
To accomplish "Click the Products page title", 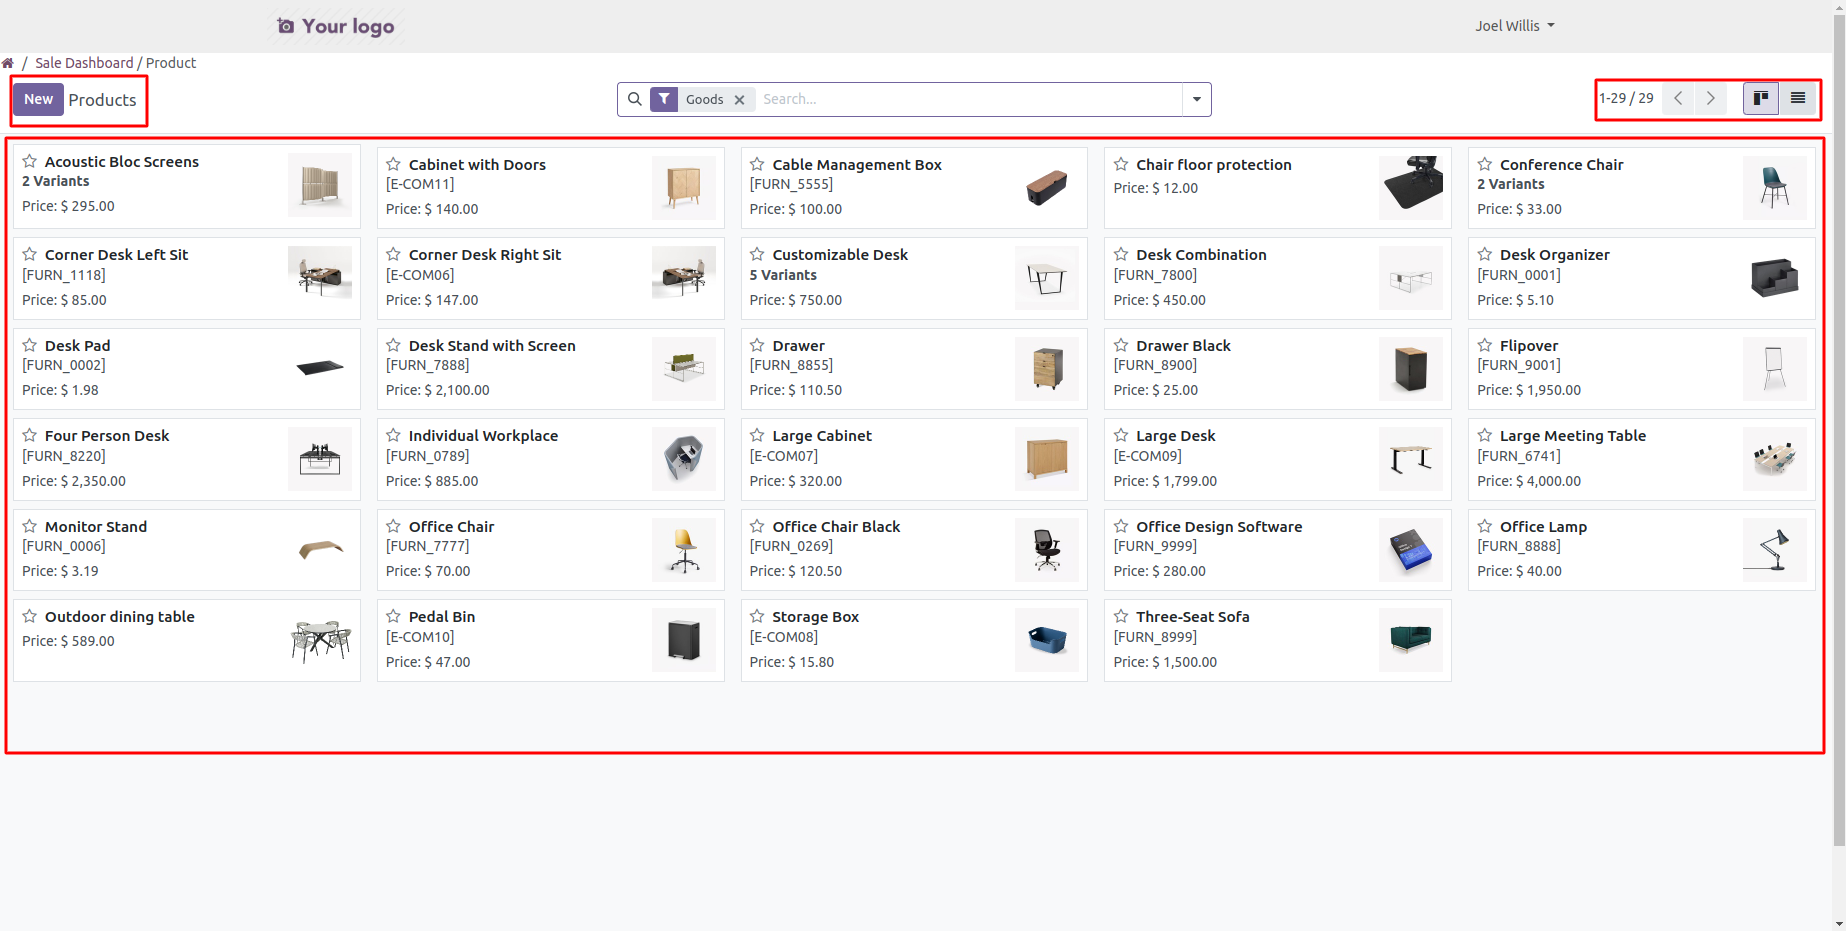I will coord(102,100).
